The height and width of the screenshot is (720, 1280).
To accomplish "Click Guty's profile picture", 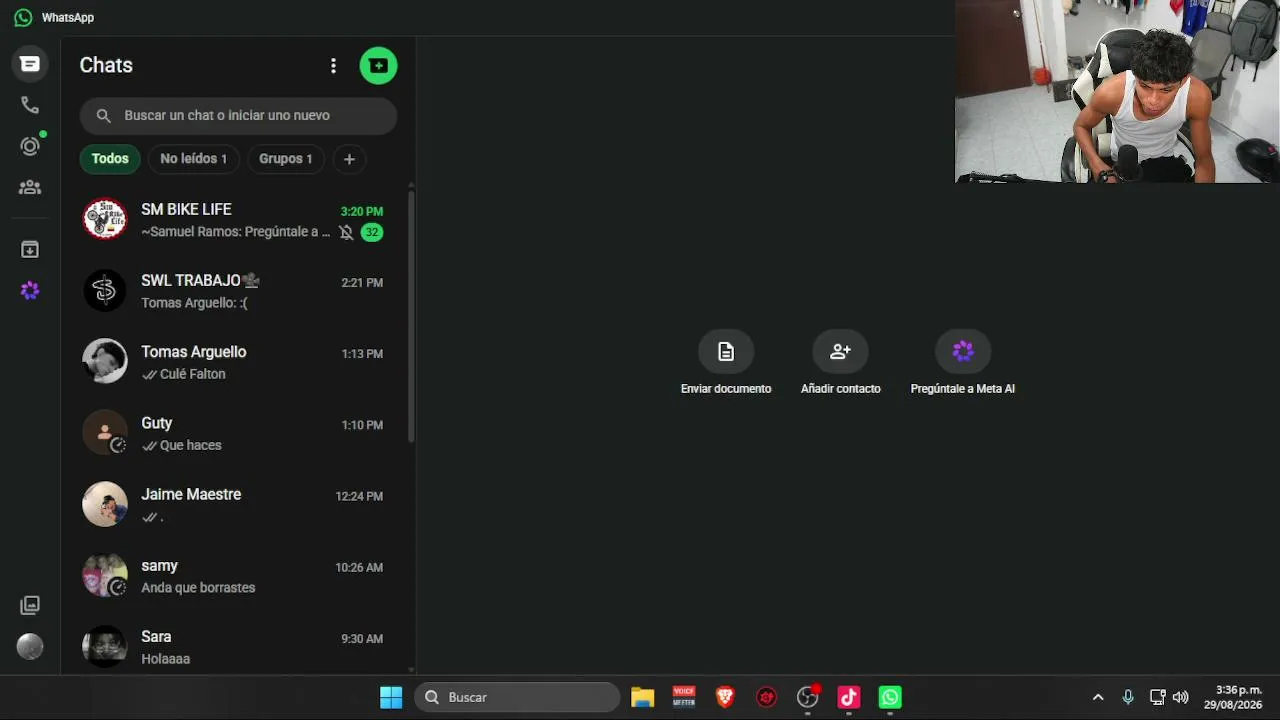I will click(x=105, y=432).
